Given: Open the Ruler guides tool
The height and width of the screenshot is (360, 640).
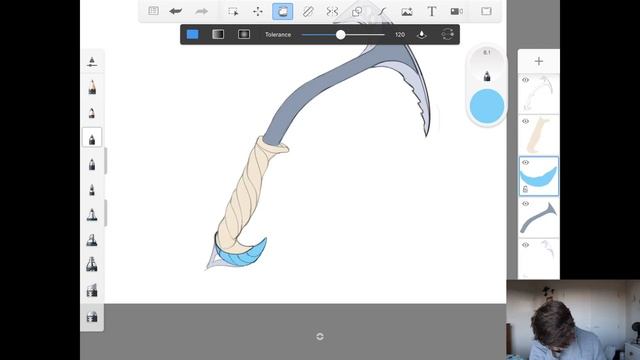Looking at the screenshot, I should coord(308,11).
